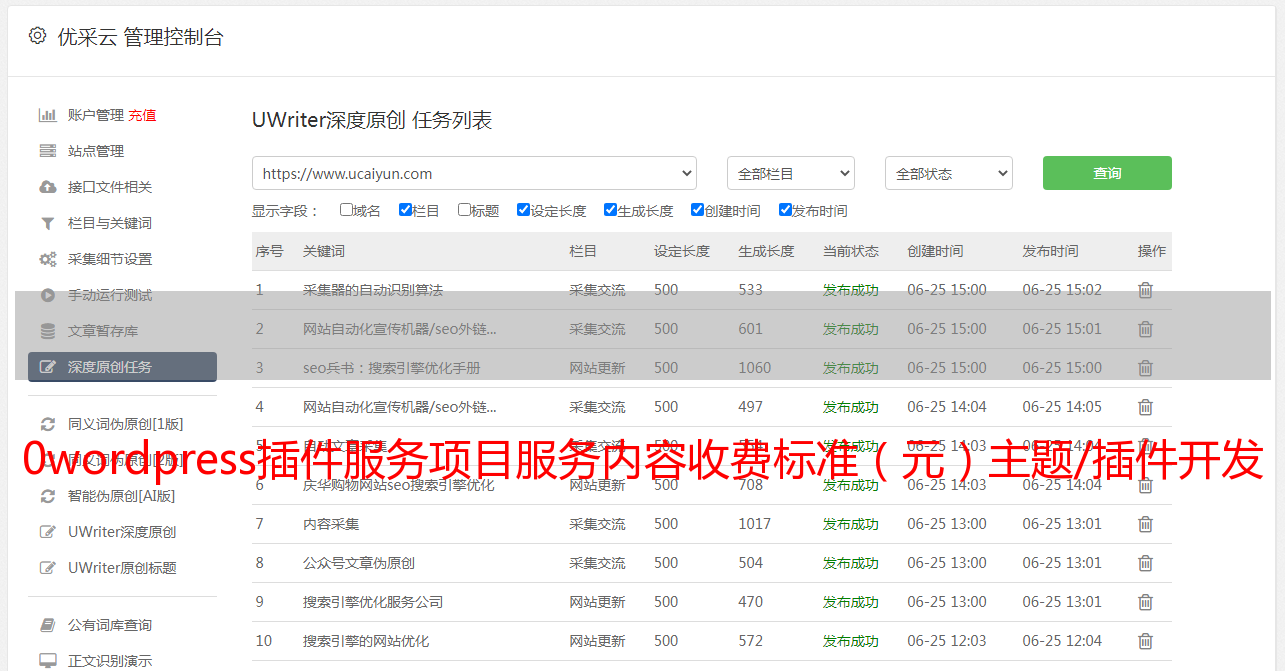The width and height of the screenshot is (1285, 671).
Task: Click the 内容采集 keyword in row 7
Action: (331, 524)
